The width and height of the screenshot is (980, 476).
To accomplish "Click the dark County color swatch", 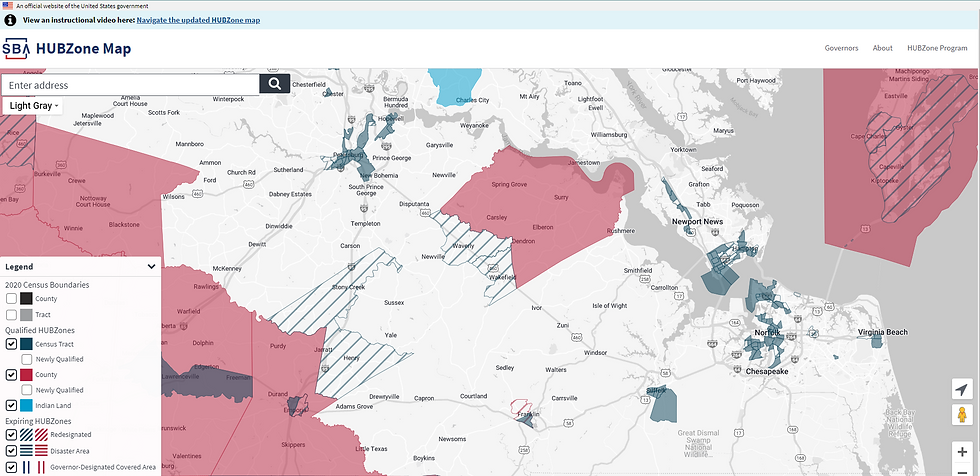I will pyautogui.click(x=26, y=299).
